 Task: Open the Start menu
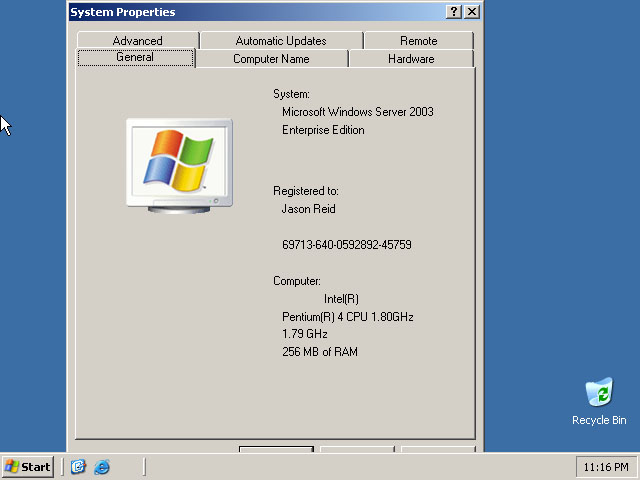(28, 467)
